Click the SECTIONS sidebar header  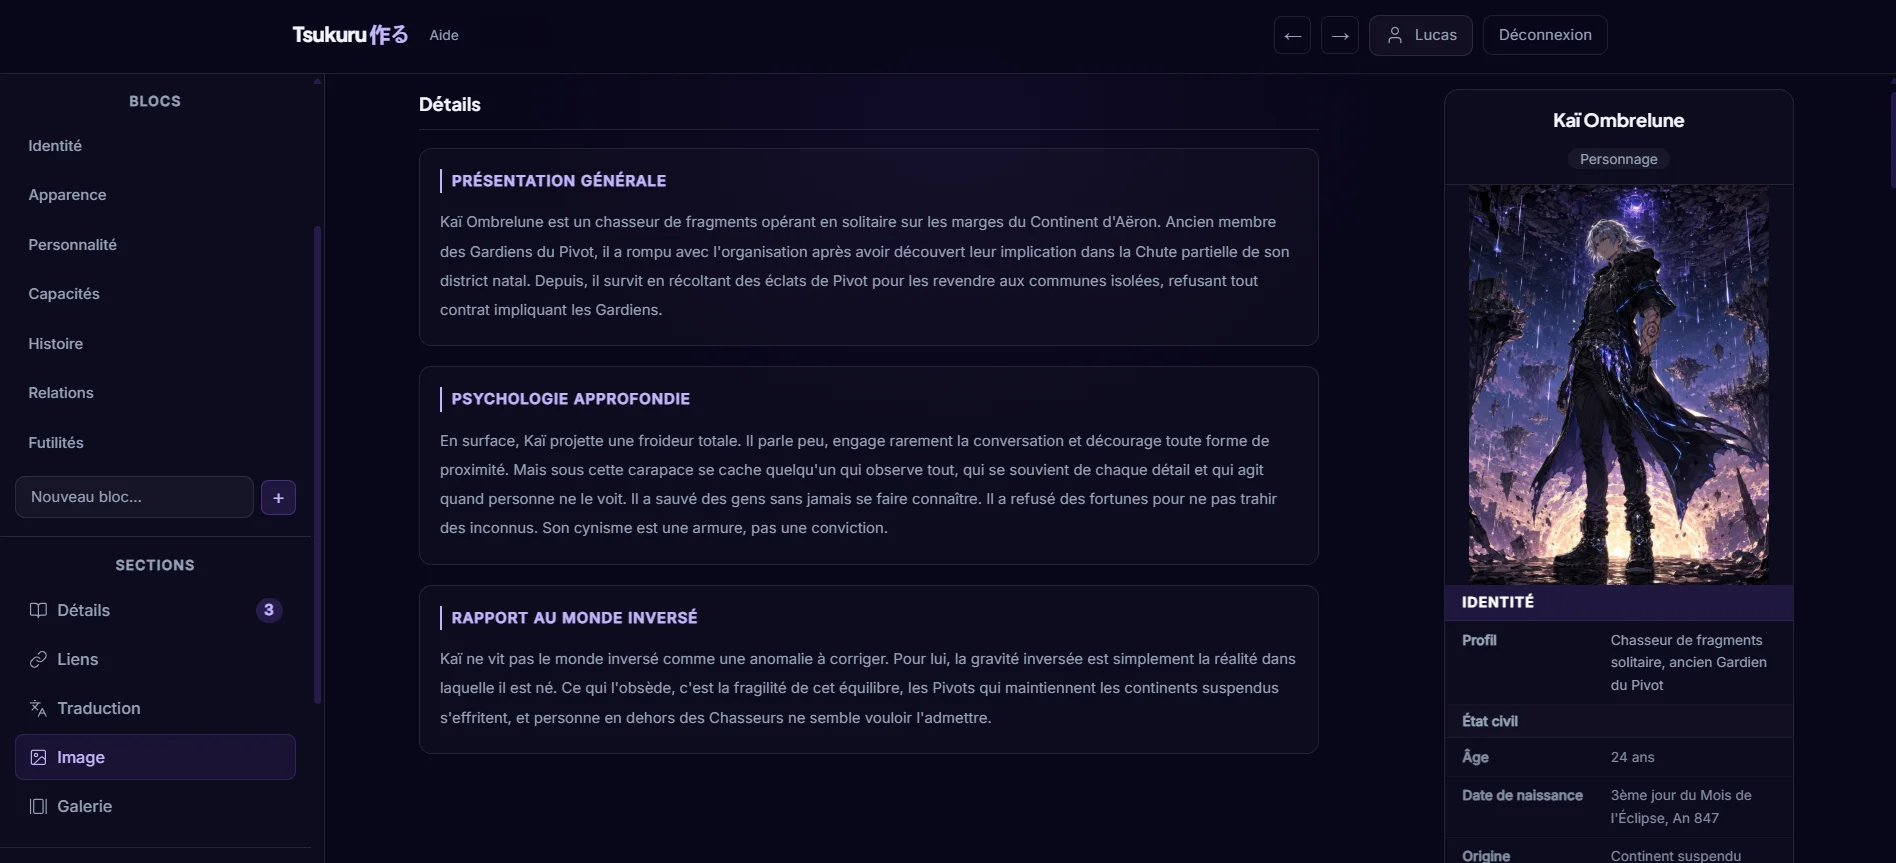point(155,565)
